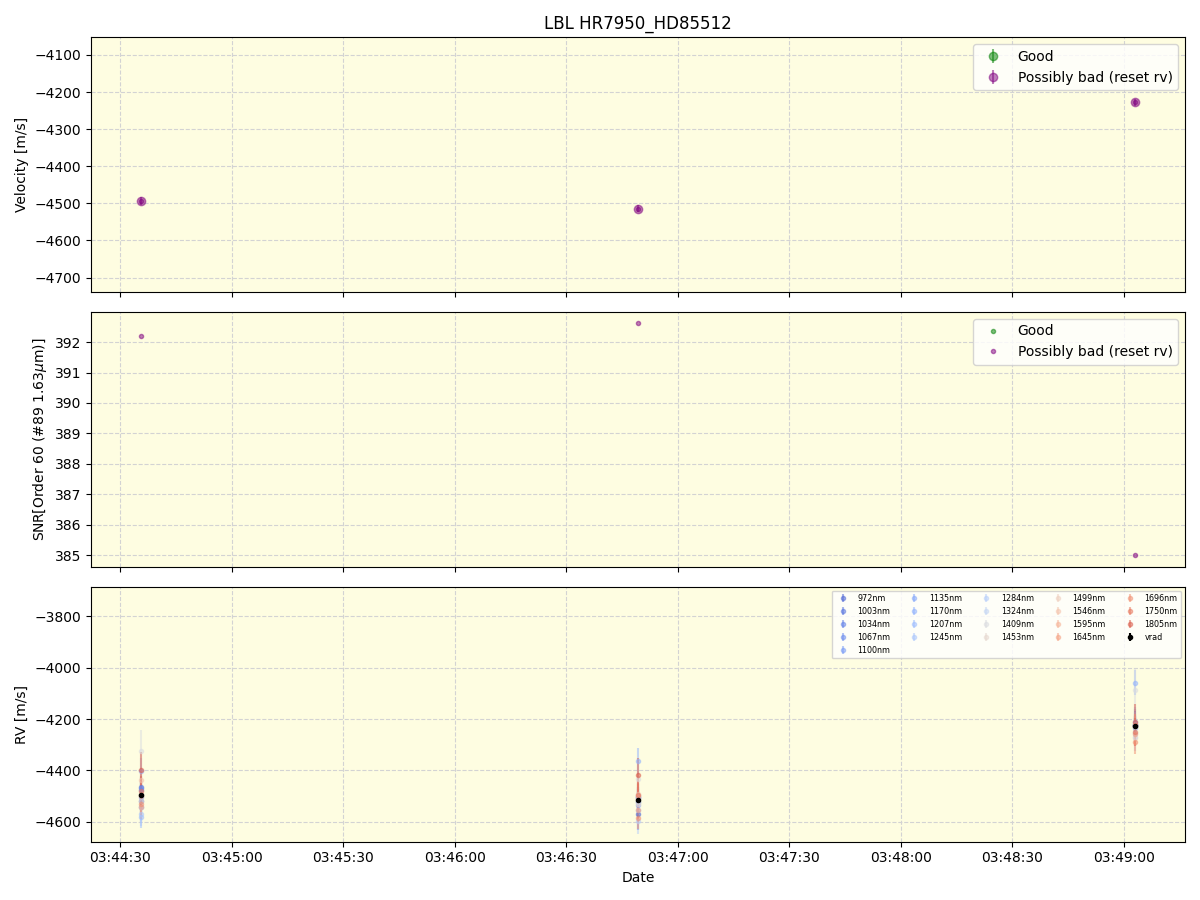Click the 1100nm legend marker
Viewport: 1200px width, 900px height.
click(843, 650)
